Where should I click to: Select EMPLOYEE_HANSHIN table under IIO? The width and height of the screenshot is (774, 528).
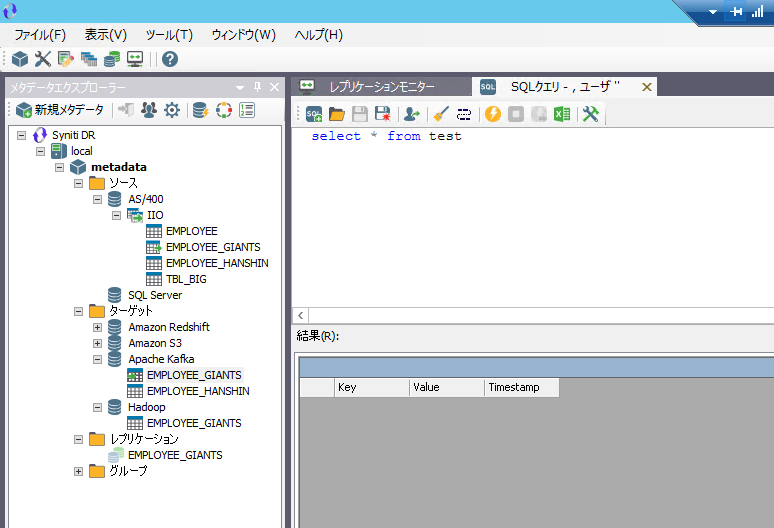(217, 263)
